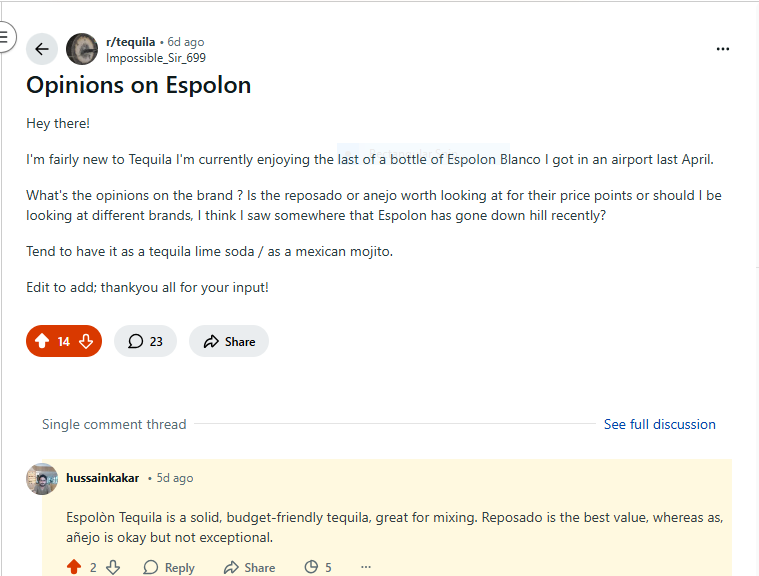Open the hamburger navigation menu
The width and height of the screenshot is (759, 576).
coord(4,37)
